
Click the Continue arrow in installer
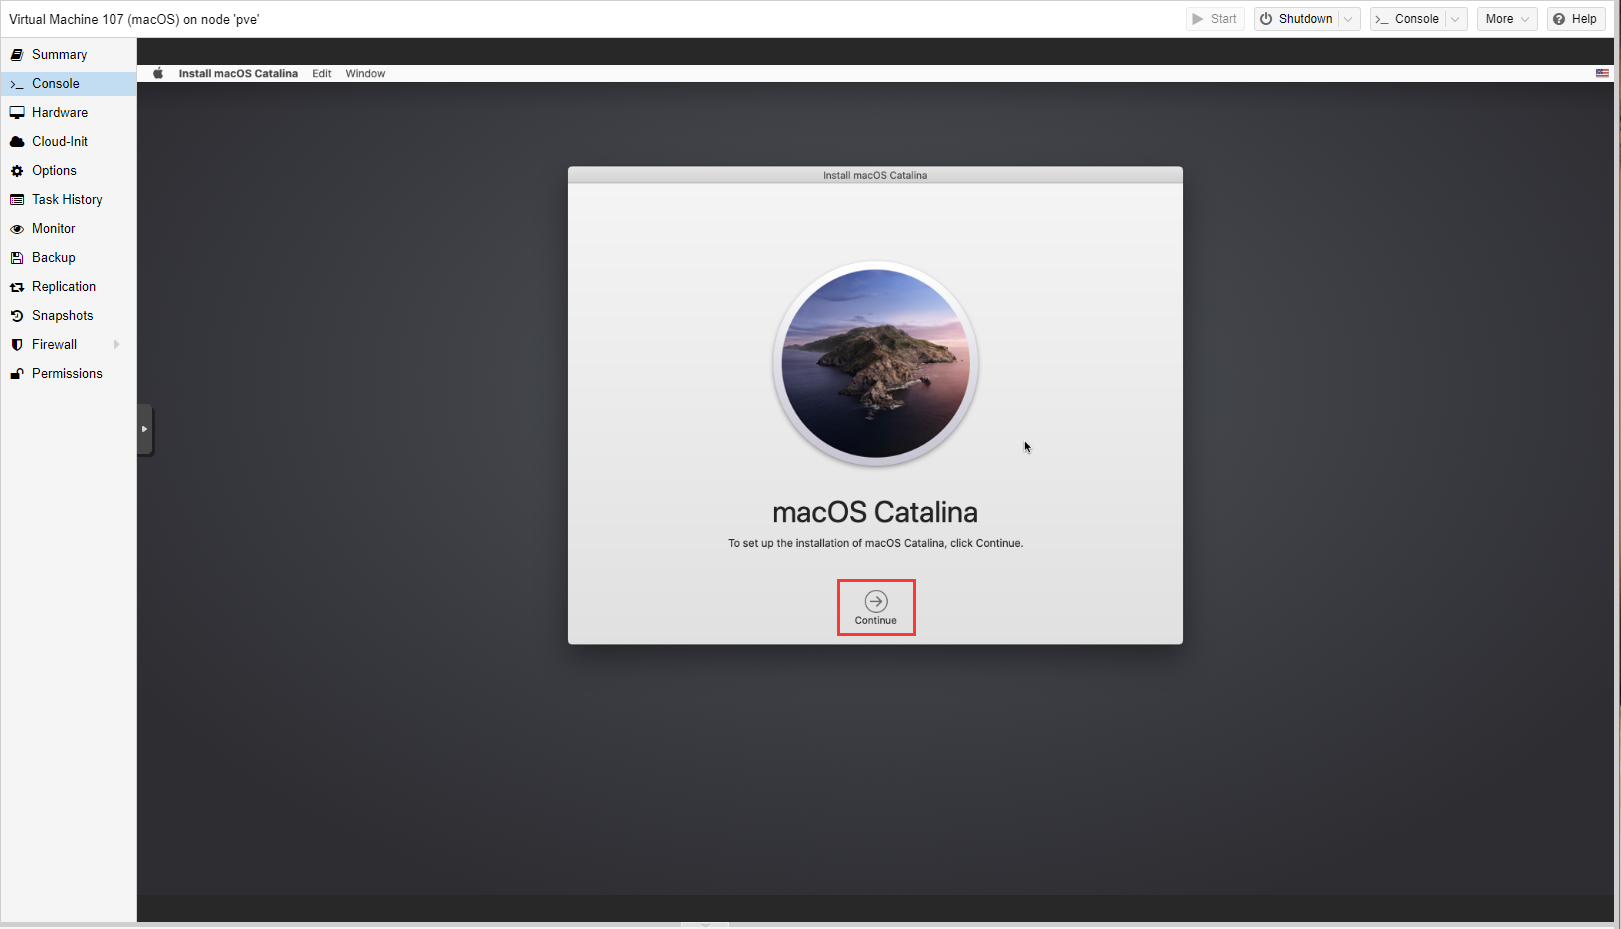tap(875, 602)
